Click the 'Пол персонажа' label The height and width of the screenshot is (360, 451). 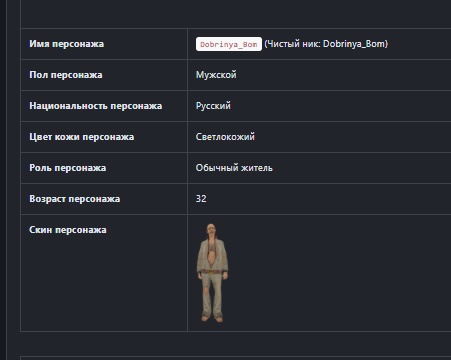pyautogui.click(x=66, y=75)
